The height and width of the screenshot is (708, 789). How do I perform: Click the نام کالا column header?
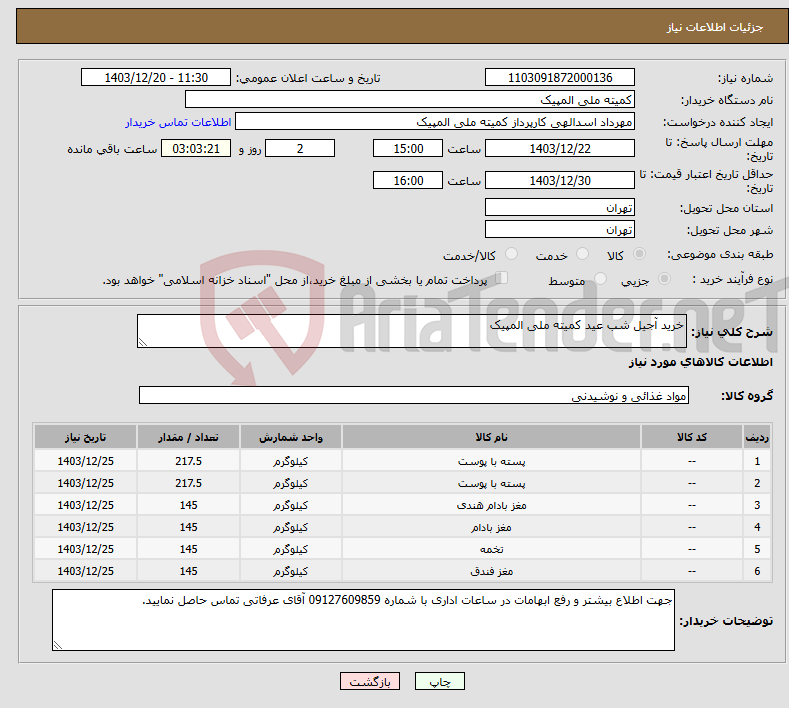(x=491, y=437)
